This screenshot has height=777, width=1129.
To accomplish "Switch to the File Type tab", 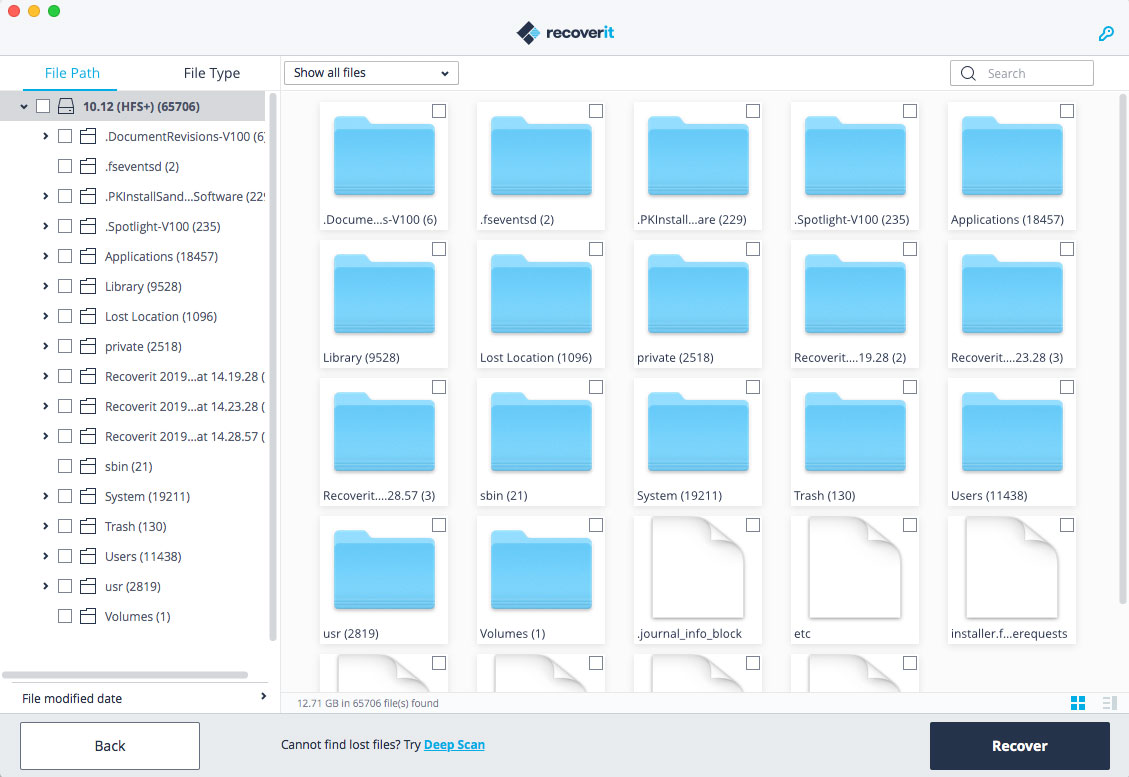I will (211, 72).
